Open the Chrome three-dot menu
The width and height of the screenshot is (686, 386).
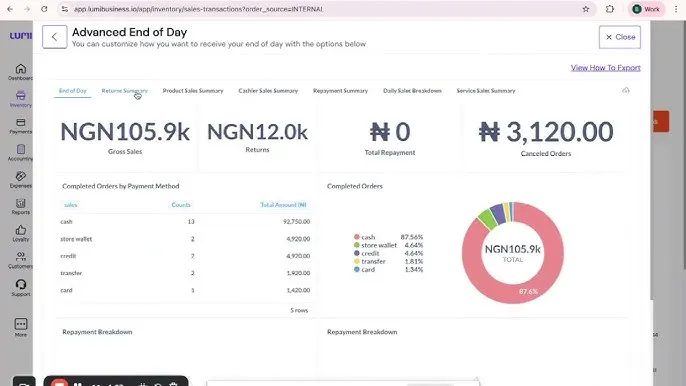point(676,9)
